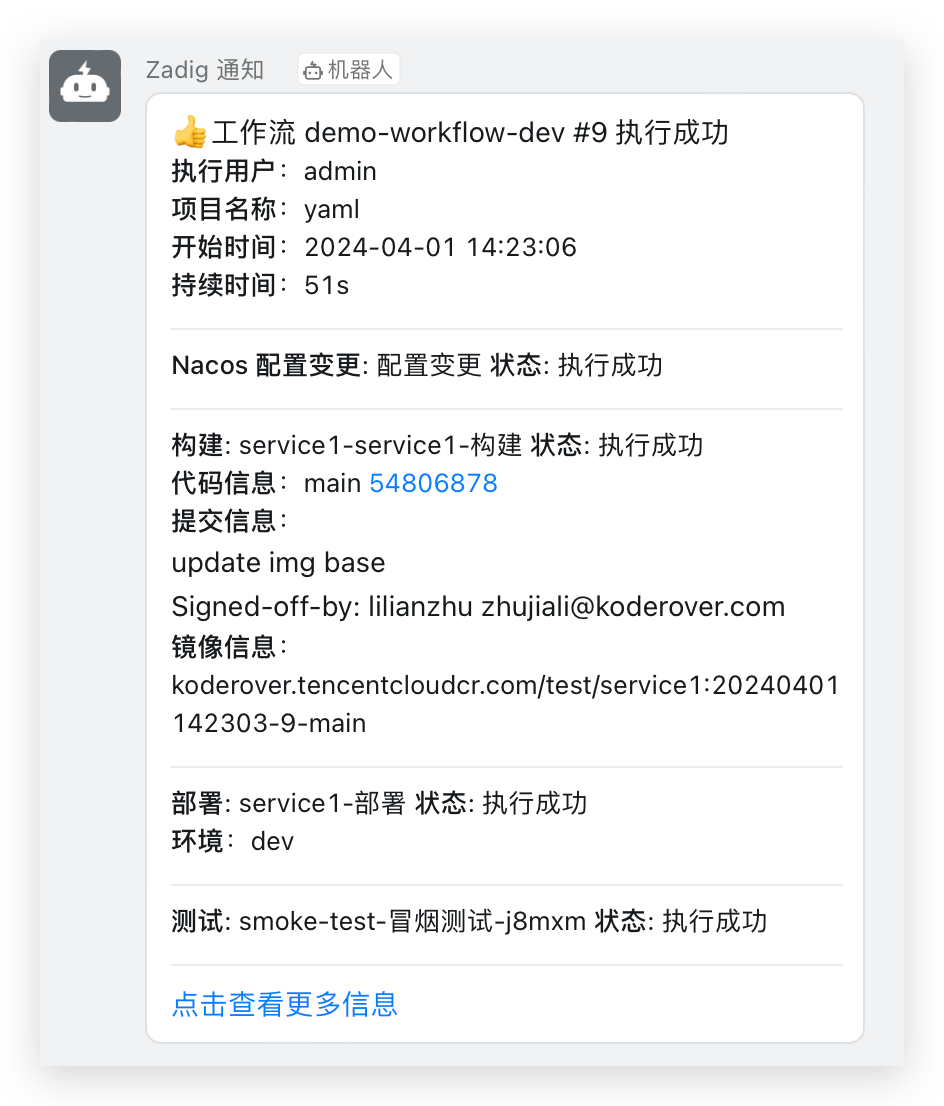944x1106 pixels.
Task: Click the 镜像信息 label
Action: [x=229, y=646]
